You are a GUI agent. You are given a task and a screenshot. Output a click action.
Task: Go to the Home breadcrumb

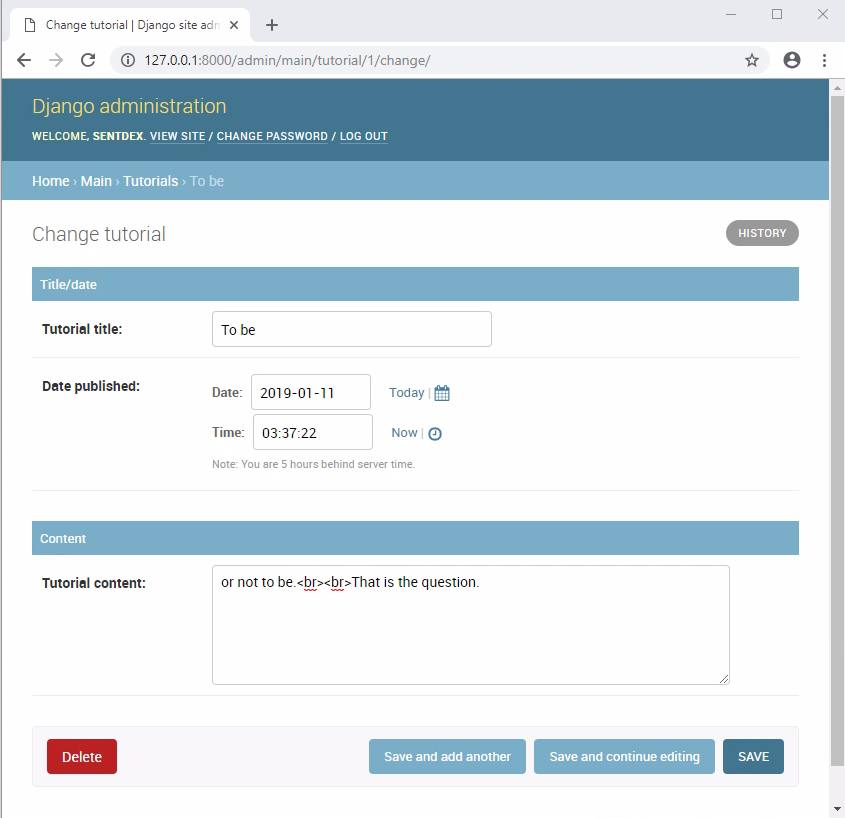click(50, 181)
